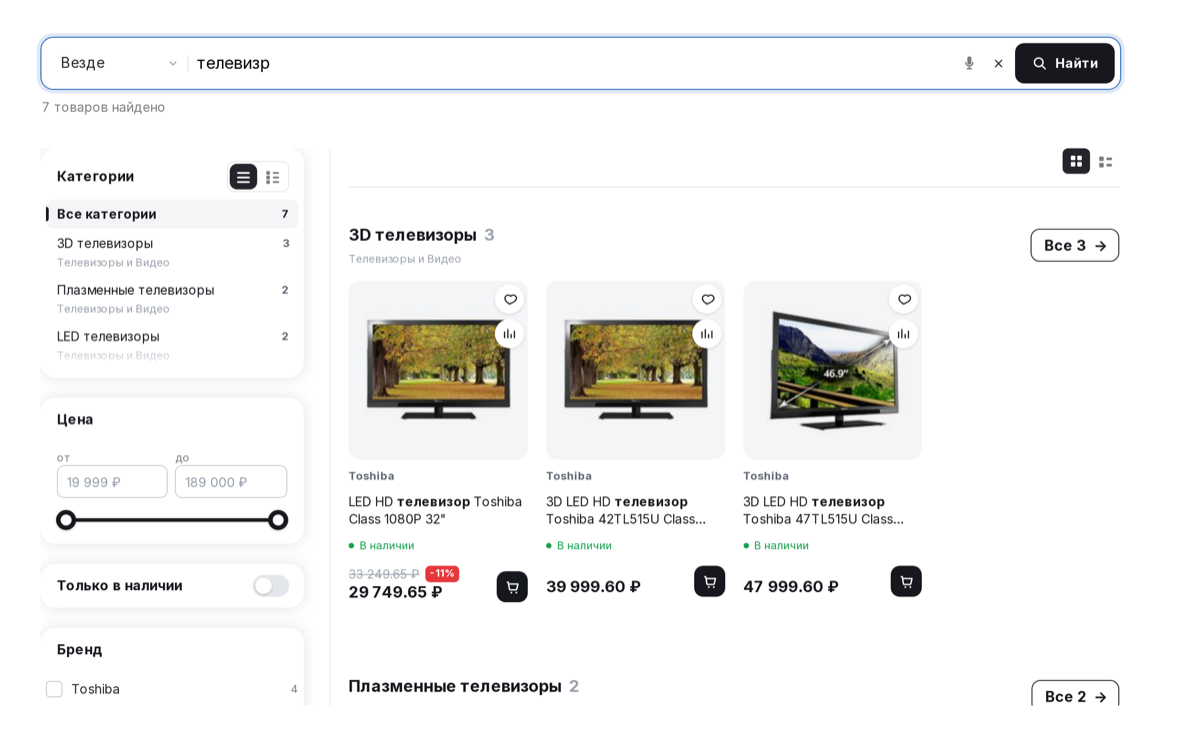Add Toshiba 42TL515U to cart
This screenshot has width=1200, height=746.
pos(710,582)
